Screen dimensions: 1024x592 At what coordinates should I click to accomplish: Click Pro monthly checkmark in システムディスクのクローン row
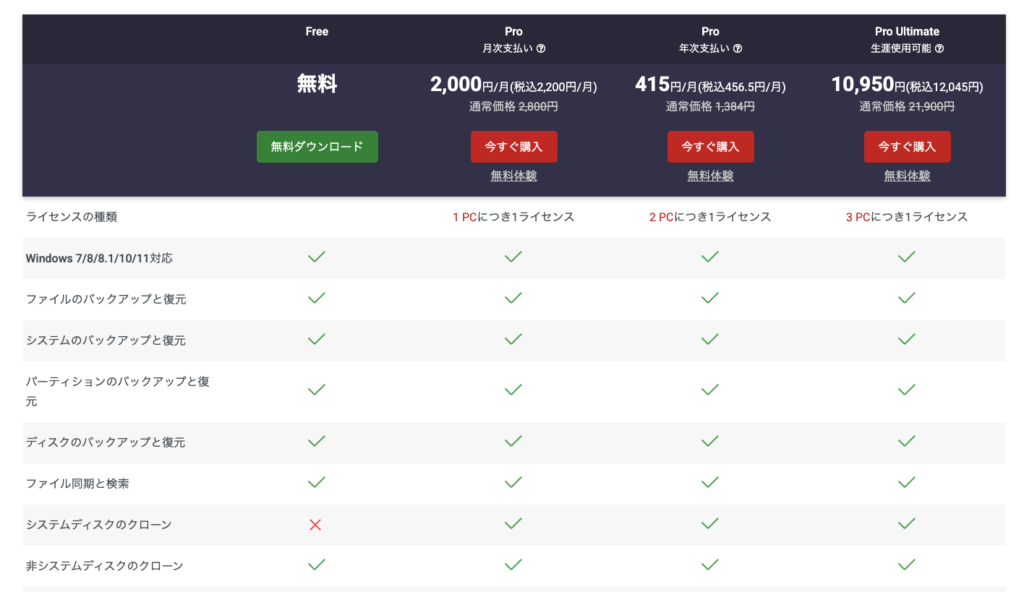point(513,523)
